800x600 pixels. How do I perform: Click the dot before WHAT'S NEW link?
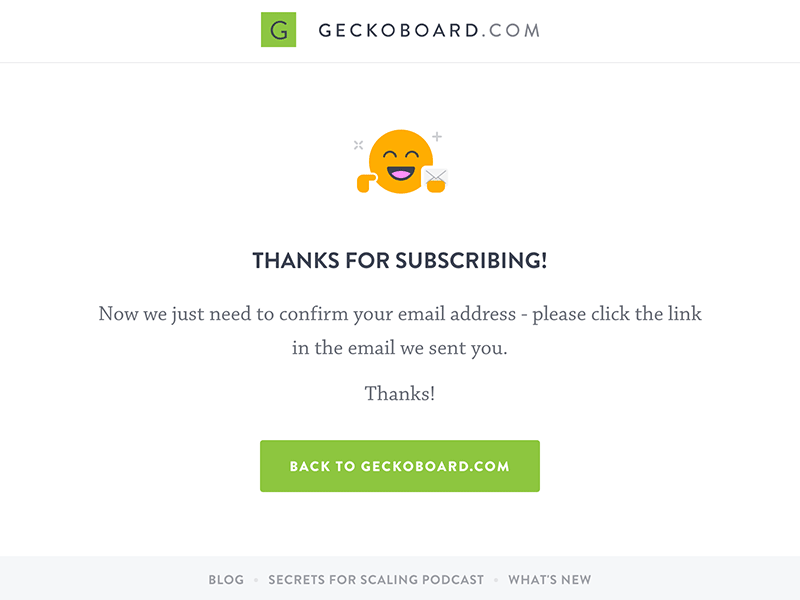click(x=496, y=579)
